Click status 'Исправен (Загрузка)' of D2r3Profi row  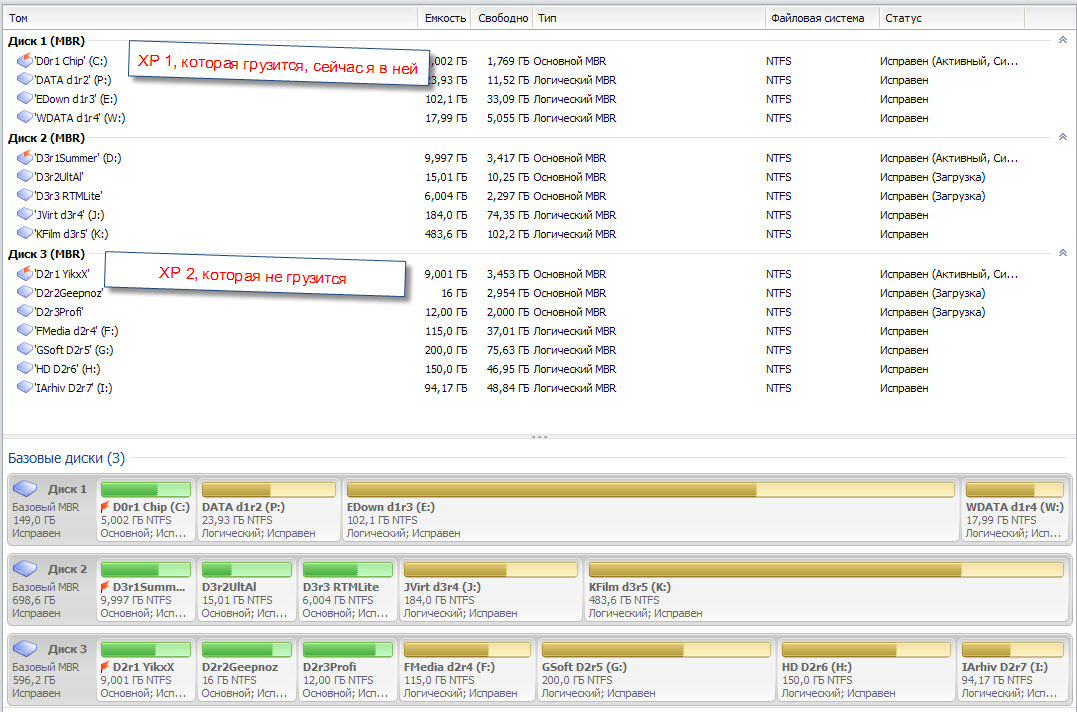pyautogui.click(x=932, y=312)
